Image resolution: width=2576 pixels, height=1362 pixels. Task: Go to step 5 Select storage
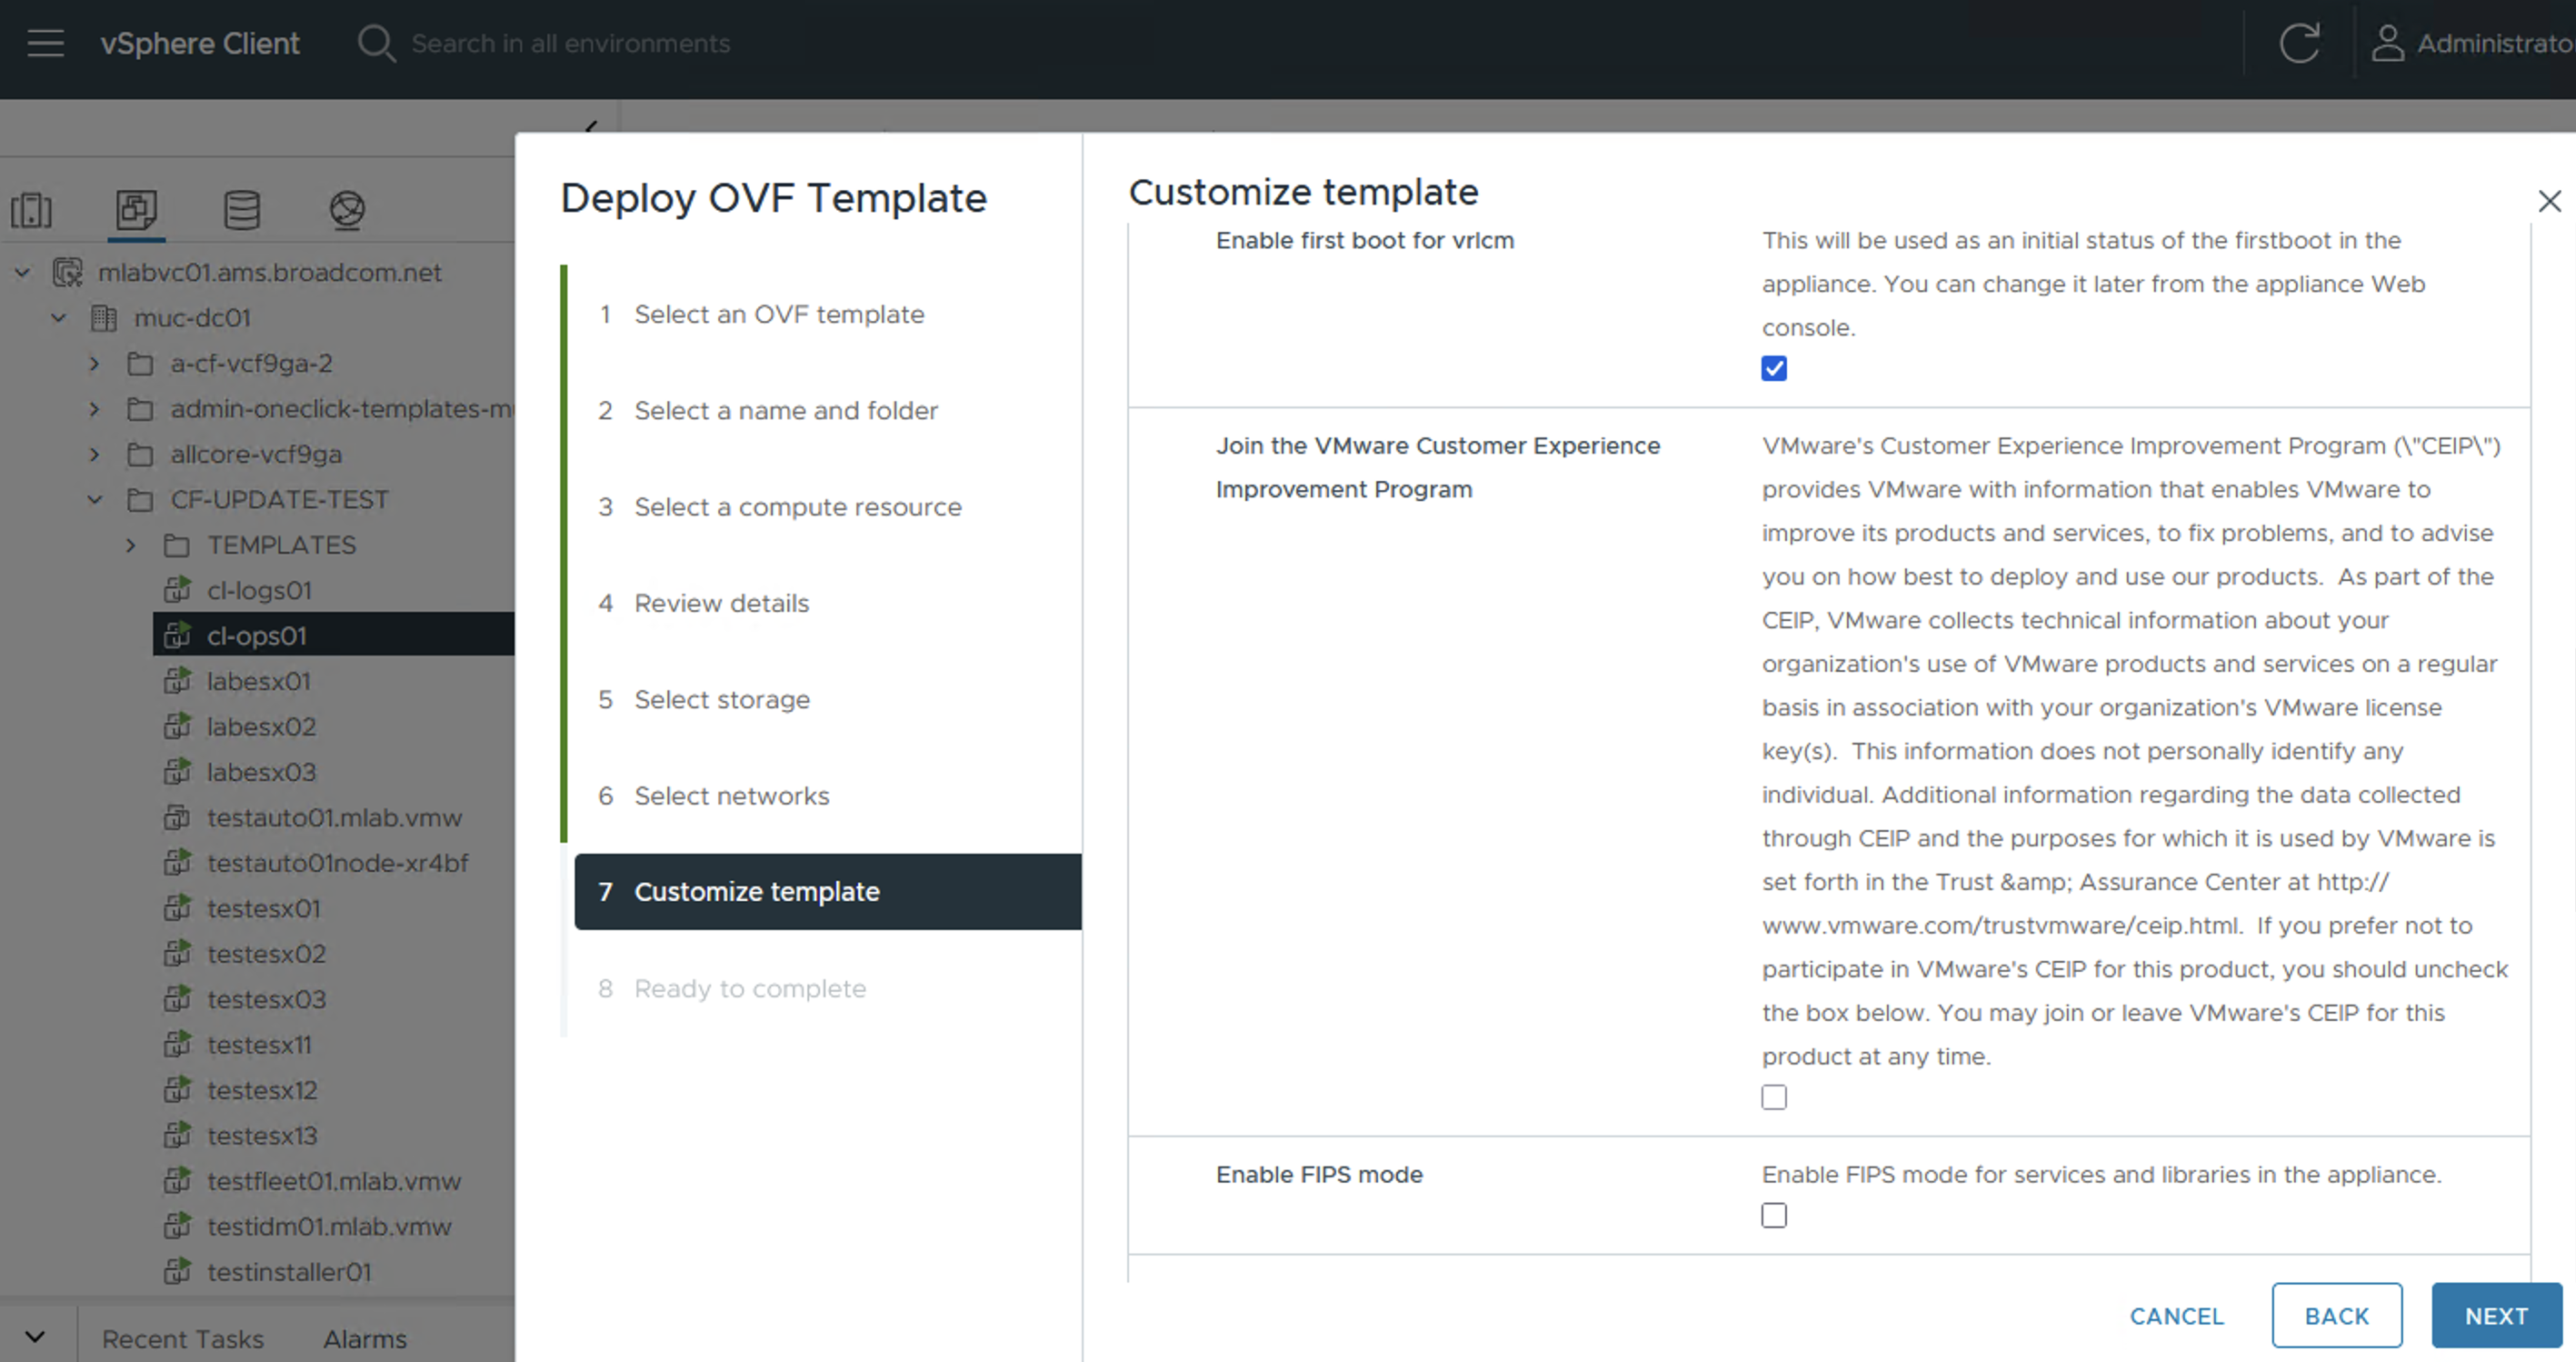tap(722, 700)
